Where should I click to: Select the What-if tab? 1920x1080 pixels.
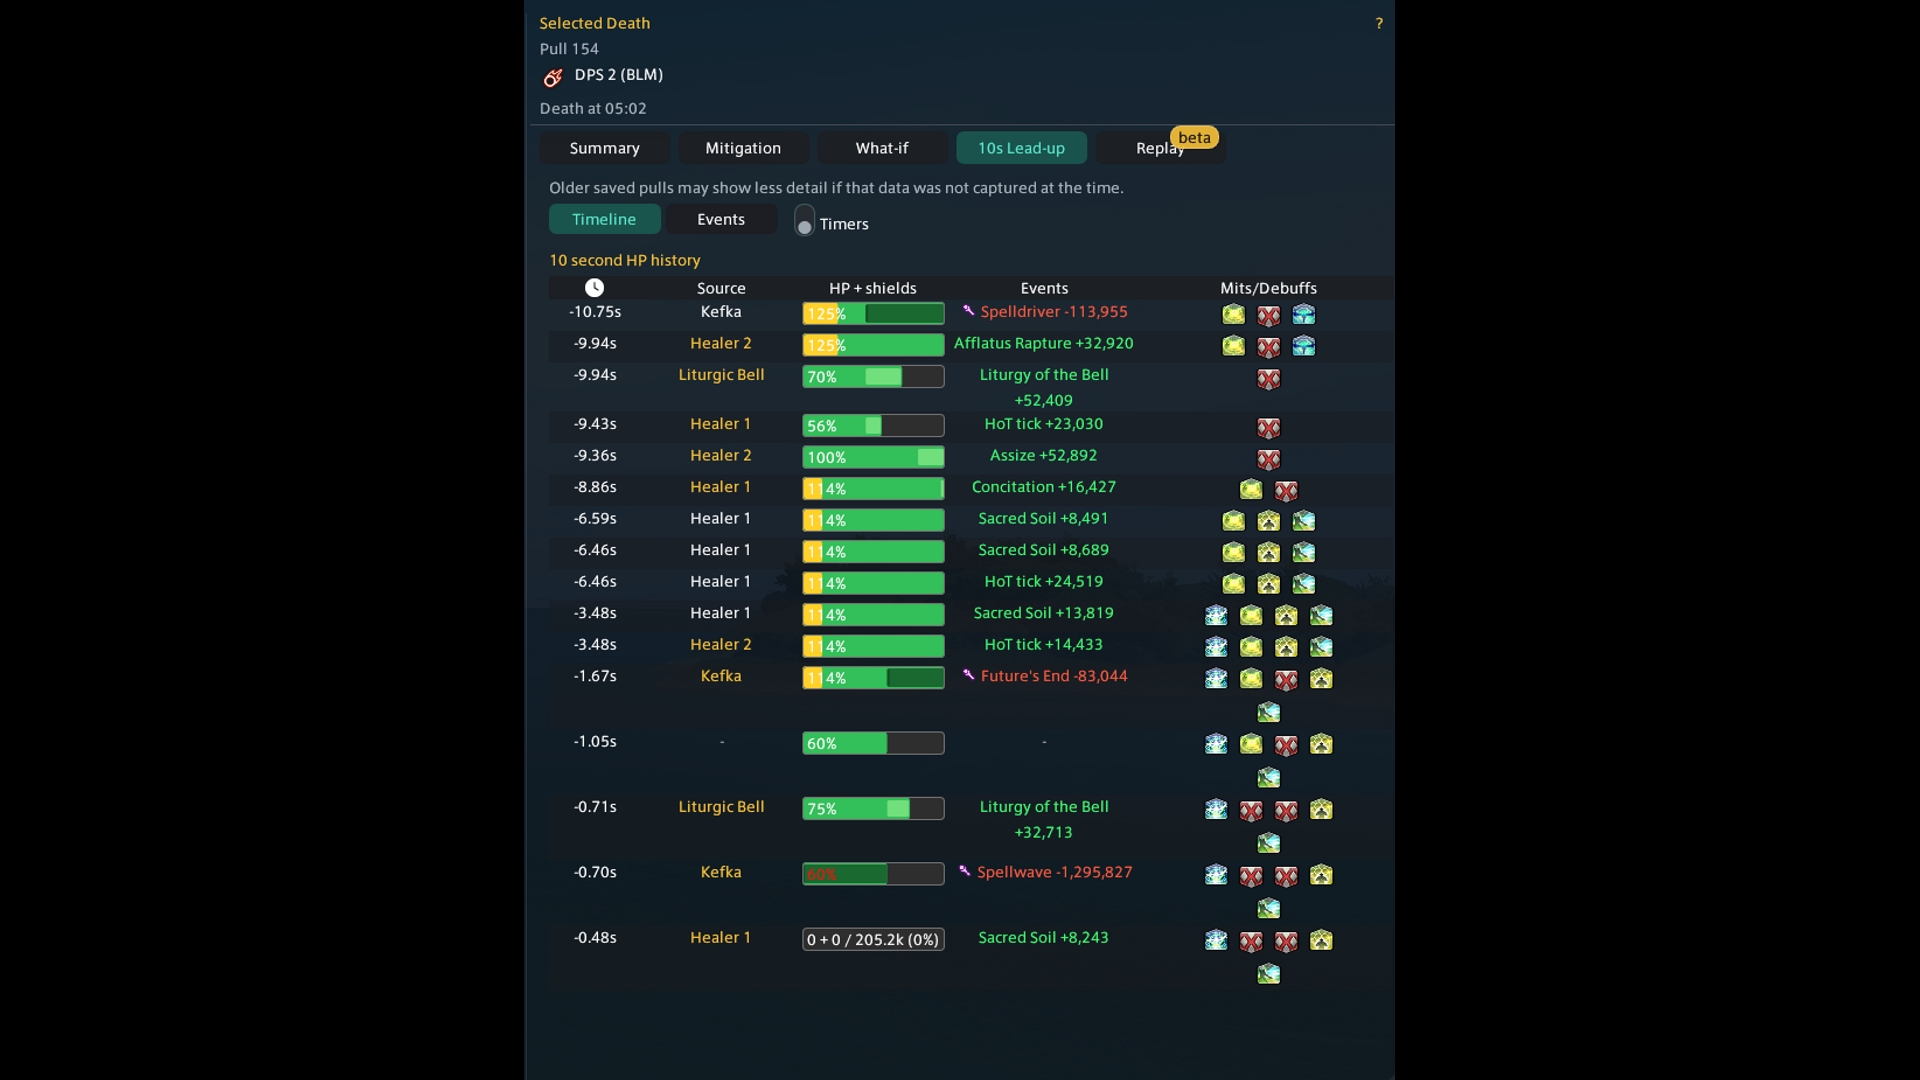click(x=882, y=148)
